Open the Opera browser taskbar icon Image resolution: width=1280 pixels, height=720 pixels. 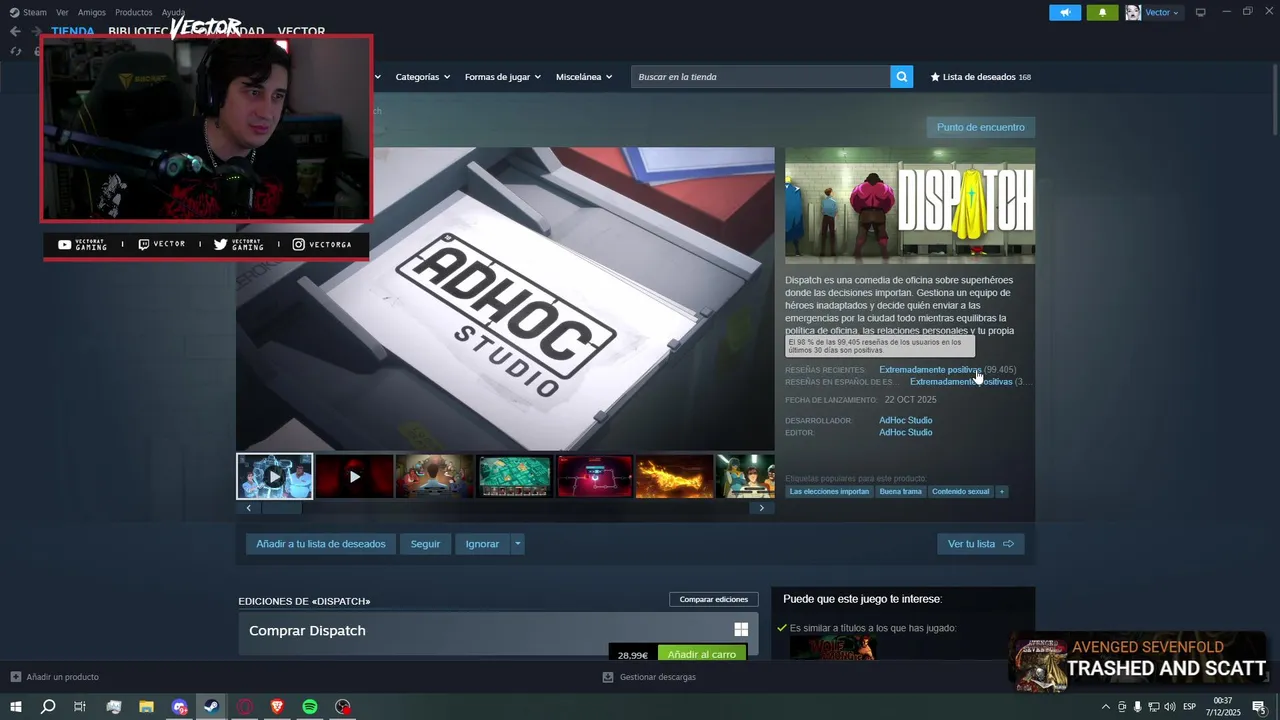[x=245, y=707]
